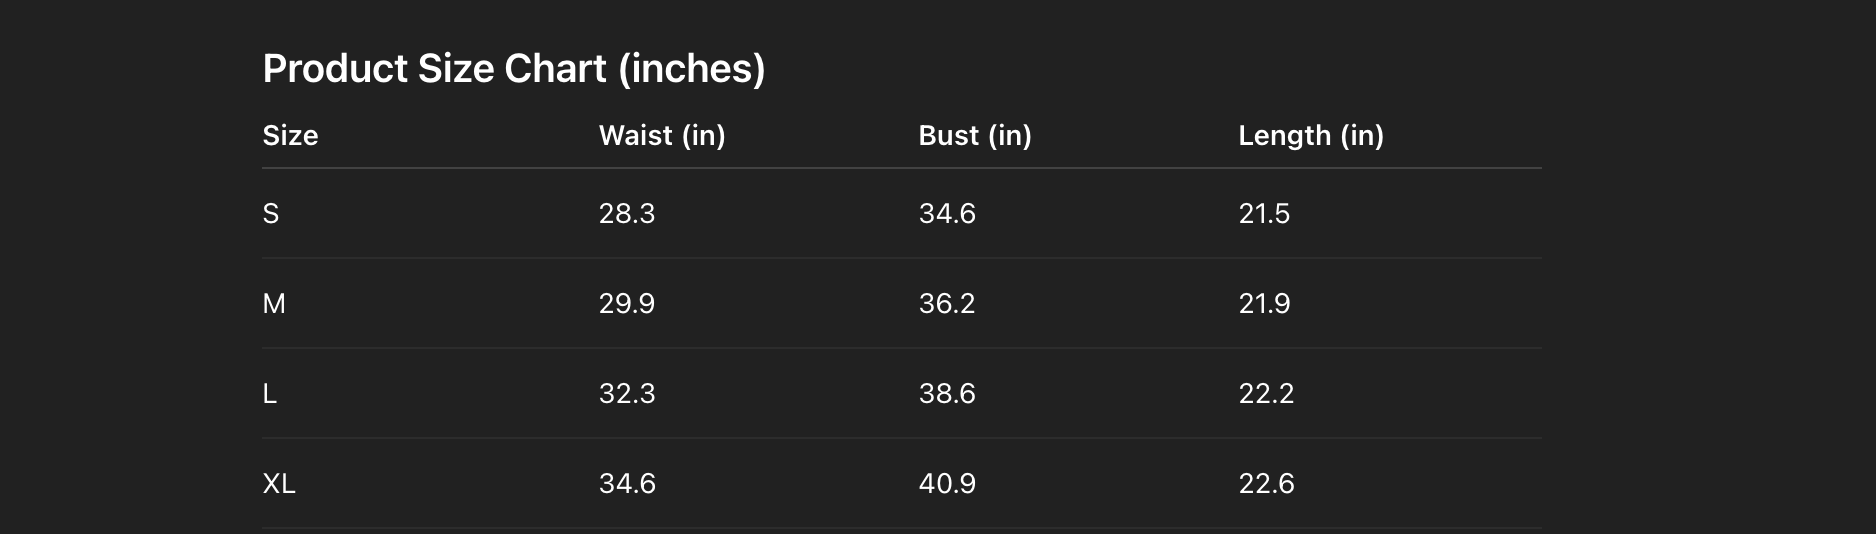Select waist value 29.9

click(626, 304)
